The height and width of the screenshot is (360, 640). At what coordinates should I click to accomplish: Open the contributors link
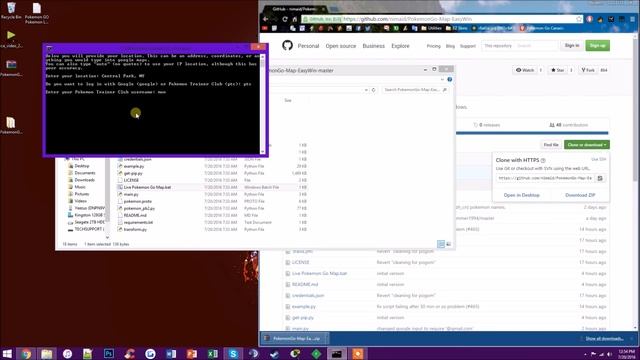click(x=569, y=125)
